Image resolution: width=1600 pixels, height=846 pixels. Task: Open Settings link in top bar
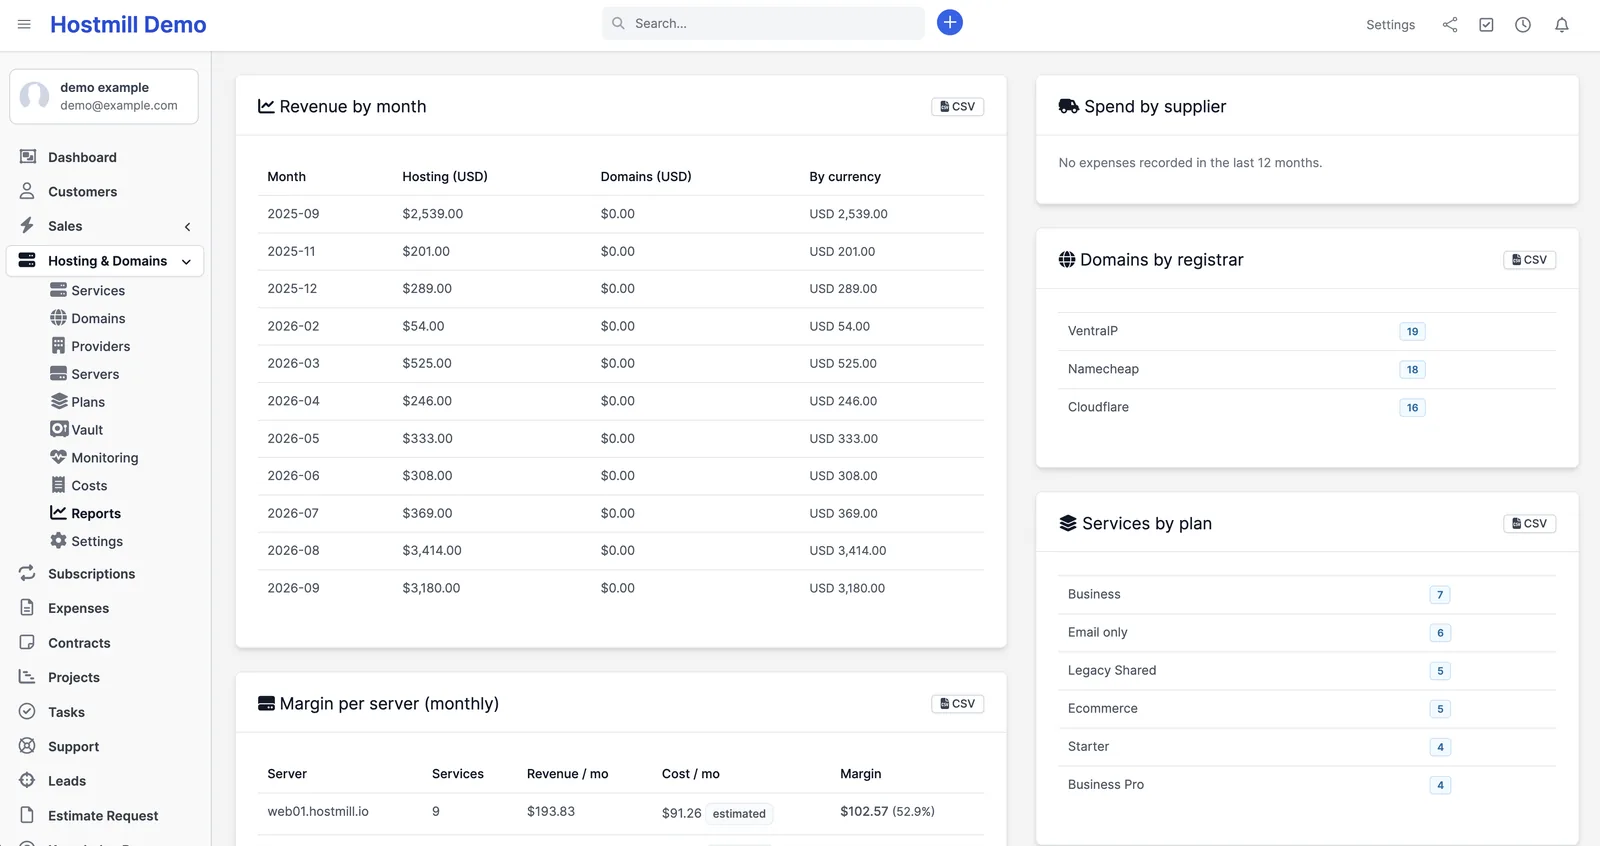click(x=1390, y=25)
